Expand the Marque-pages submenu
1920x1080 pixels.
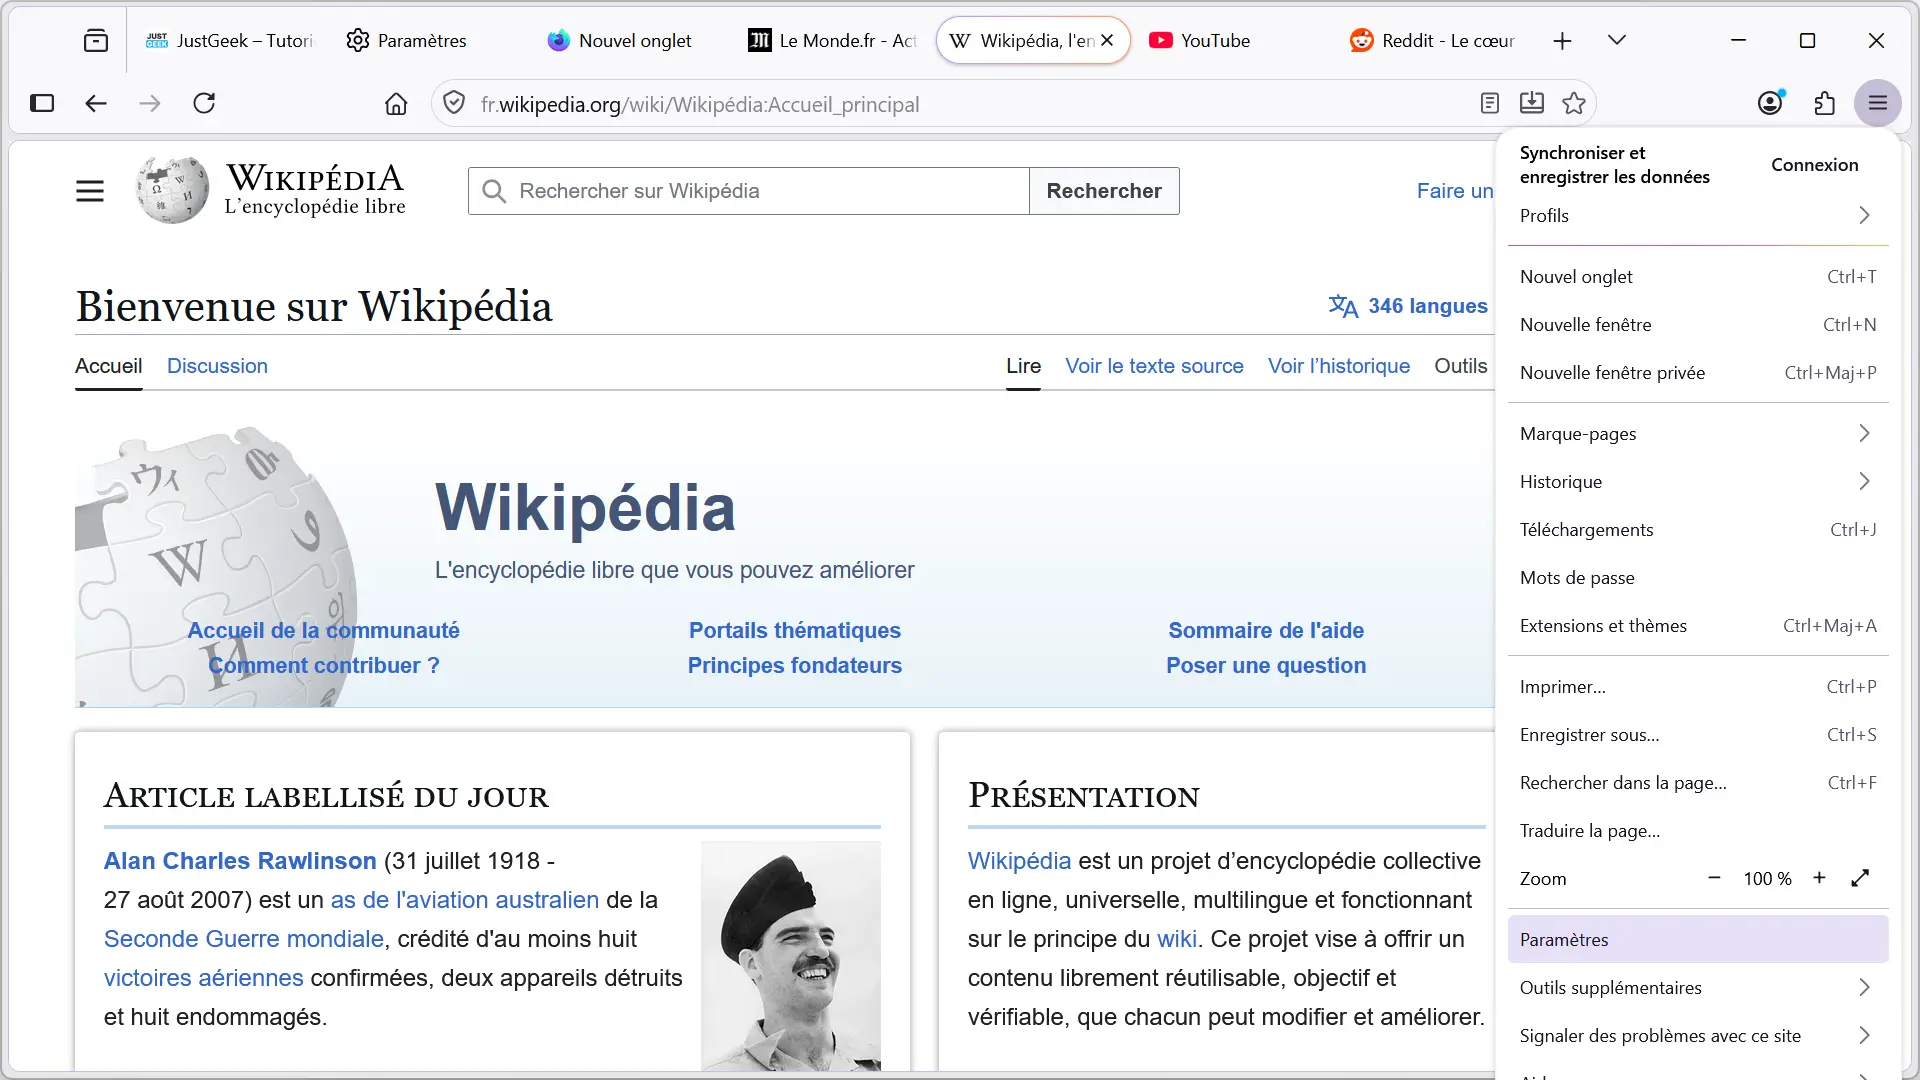(1697, 434)
